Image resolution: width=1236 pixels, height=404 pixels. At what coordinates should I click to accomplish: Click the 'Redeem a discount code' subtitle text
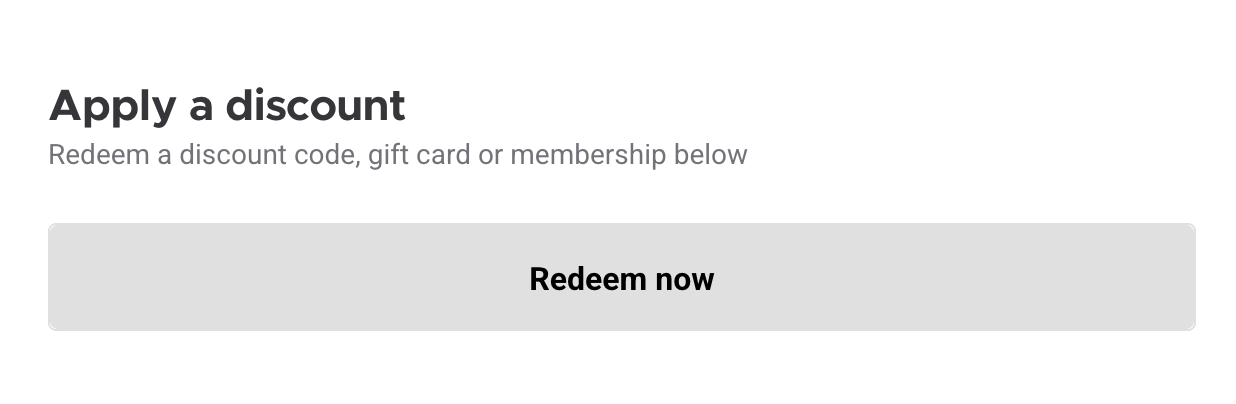coord(397,155)
